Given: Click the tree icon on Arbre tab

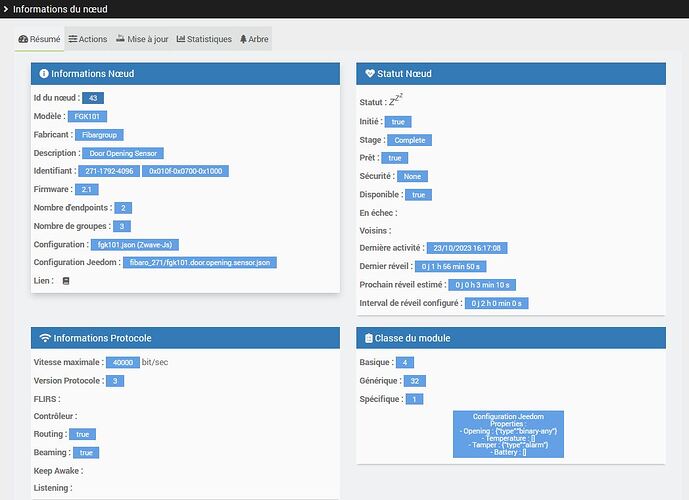Looking at the screenshot, I should pos(243,39).
